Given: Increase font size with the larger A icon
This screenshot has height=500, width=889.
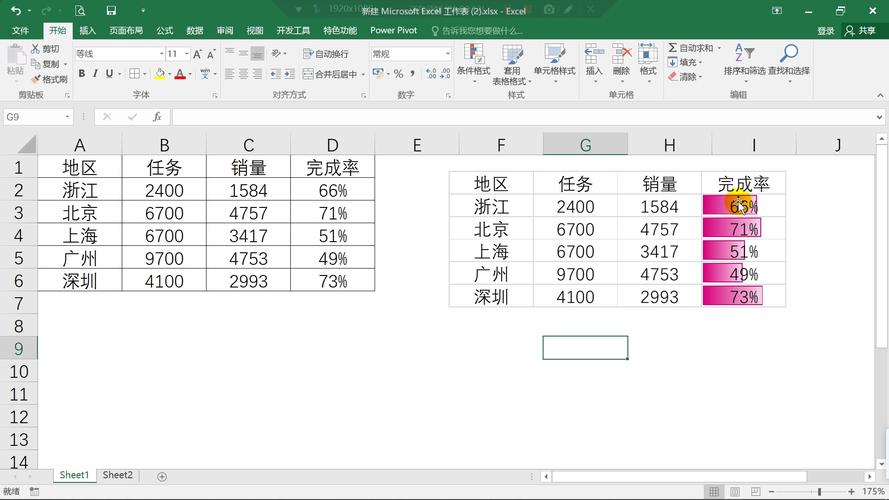Looking at the screenshot, I should [197, 54].
